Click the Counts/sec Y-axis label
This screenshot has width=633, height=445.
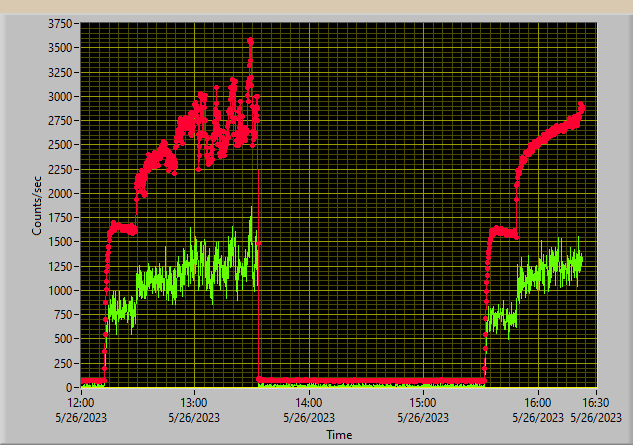37,206
